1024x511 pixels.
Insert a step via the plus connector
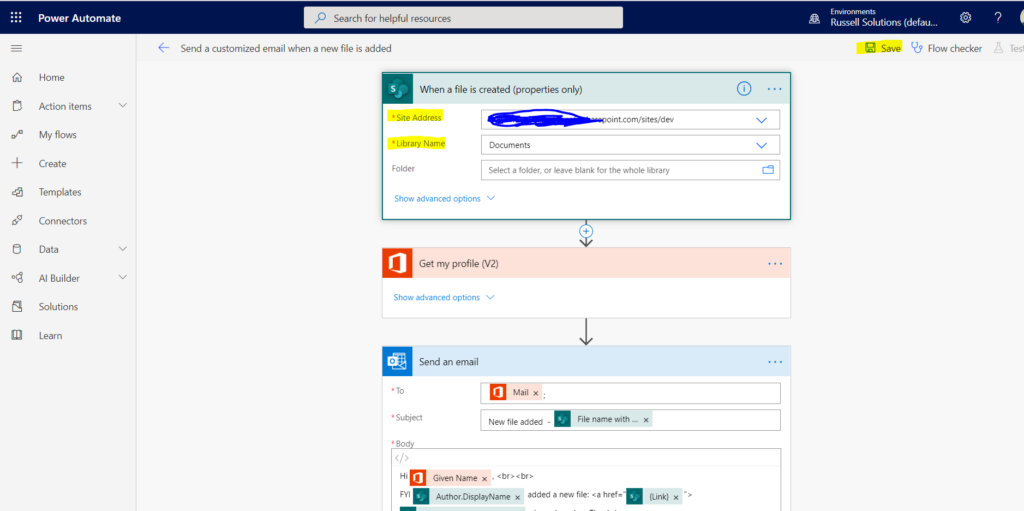click(x=586, y=231)
